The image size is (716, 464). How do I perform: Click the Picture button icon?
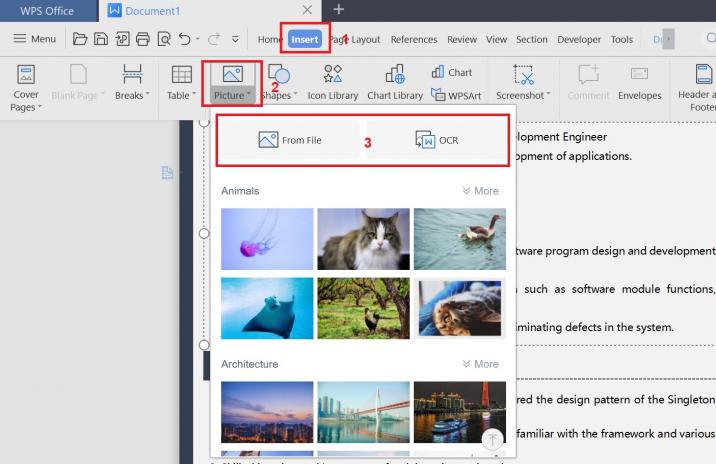tap(232, 74)
